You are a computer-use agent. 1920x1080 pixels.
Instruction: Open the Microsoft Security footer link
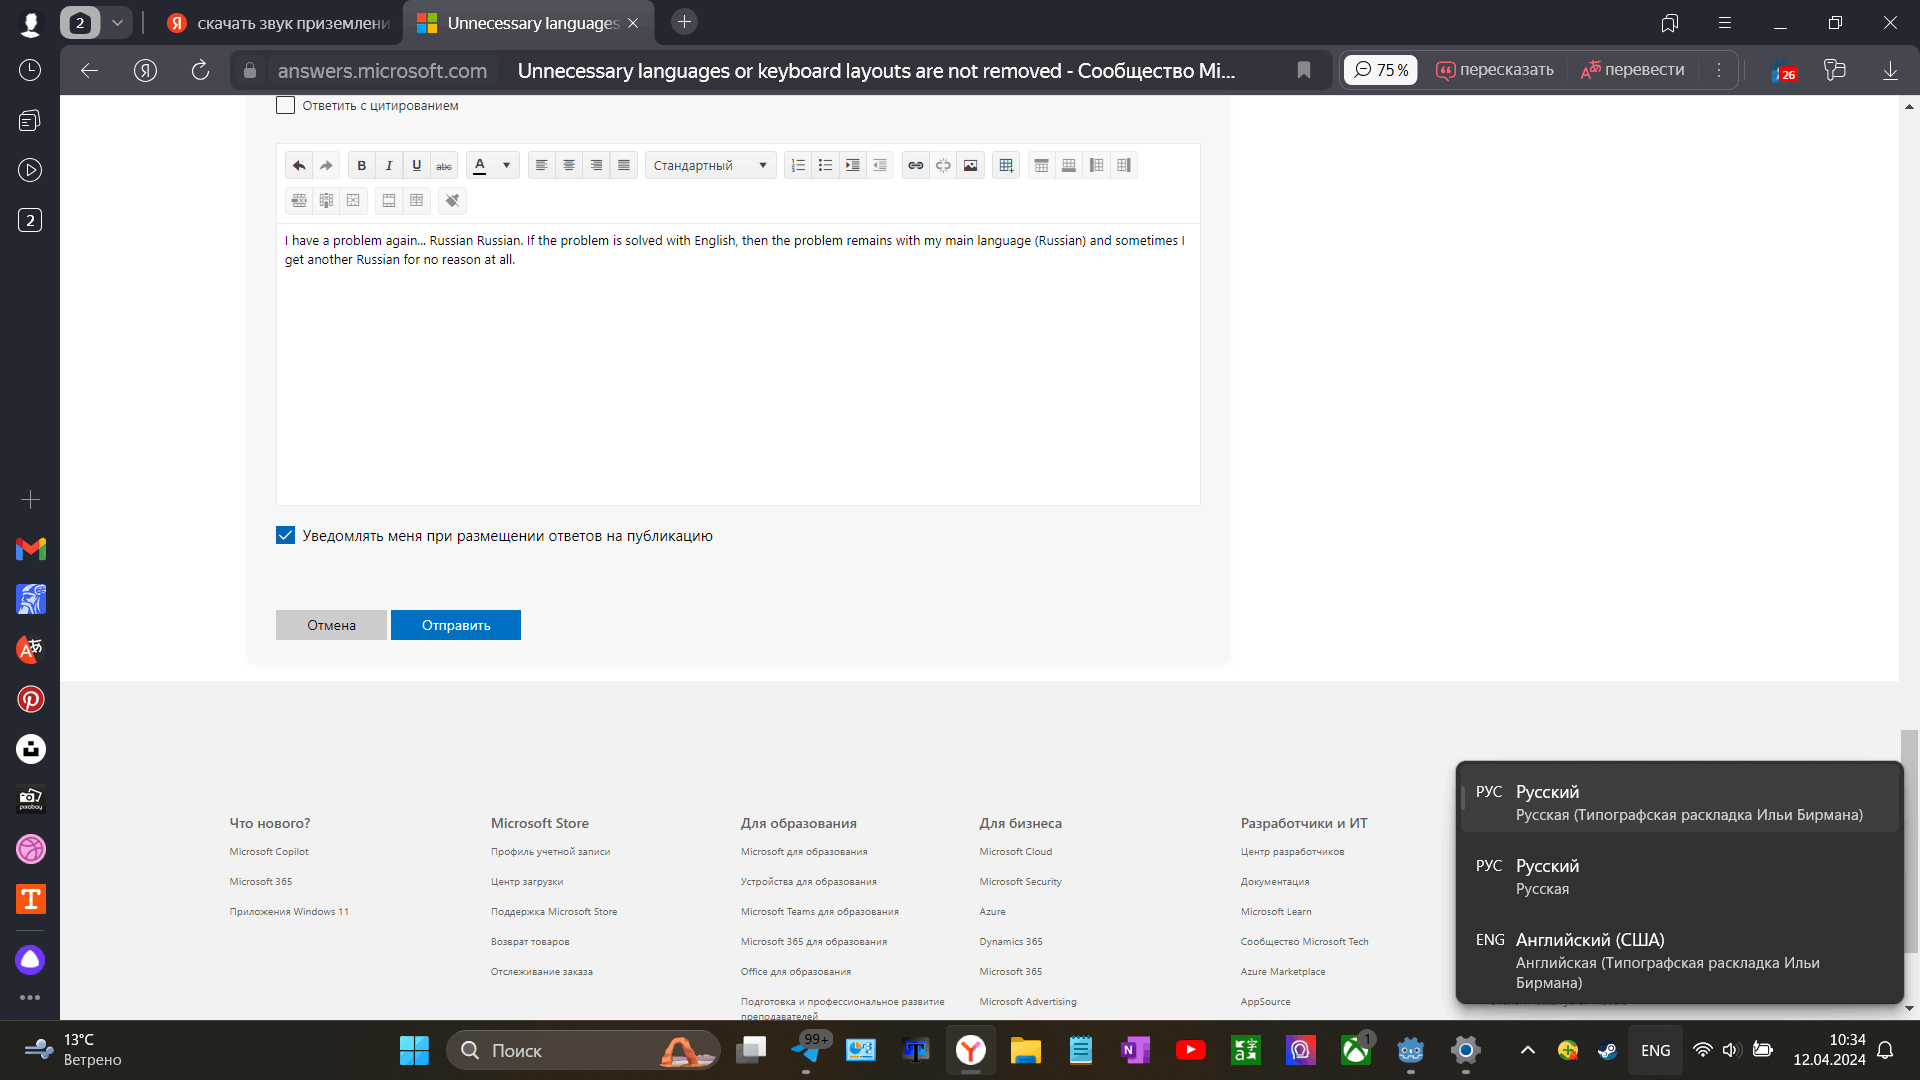pos(1020,882)
